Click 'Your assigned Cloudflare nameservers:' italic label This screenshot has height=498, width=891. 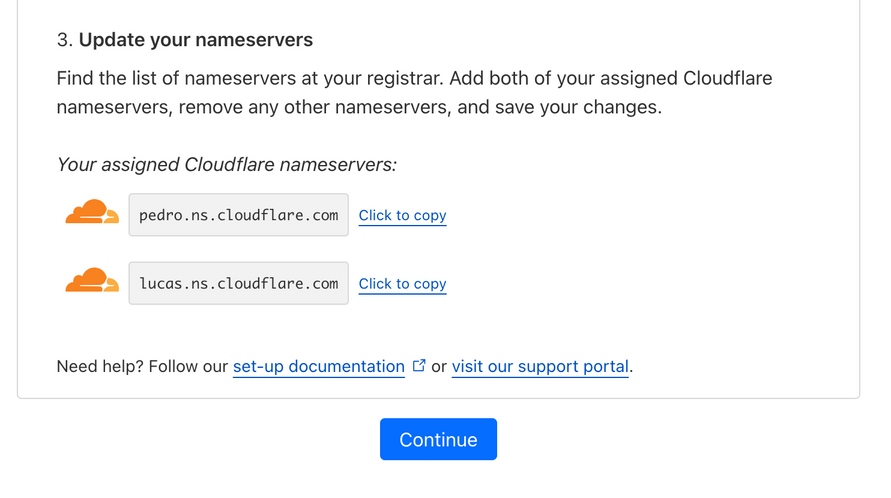pos(226,165)
